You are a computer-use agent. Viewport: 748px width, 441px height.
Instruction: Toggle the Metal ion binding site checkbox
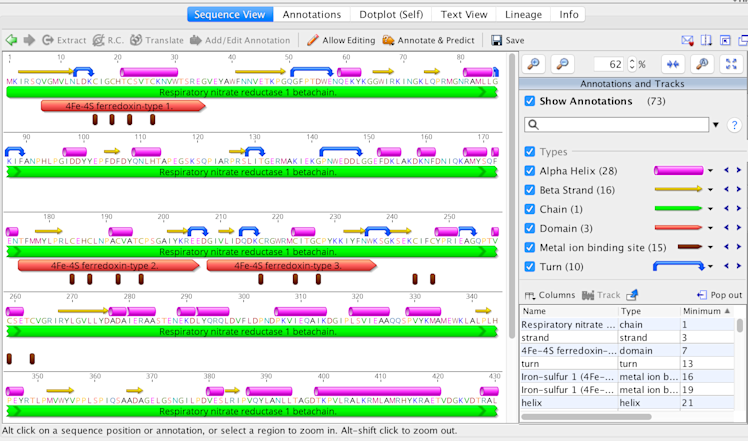point(530,247)
